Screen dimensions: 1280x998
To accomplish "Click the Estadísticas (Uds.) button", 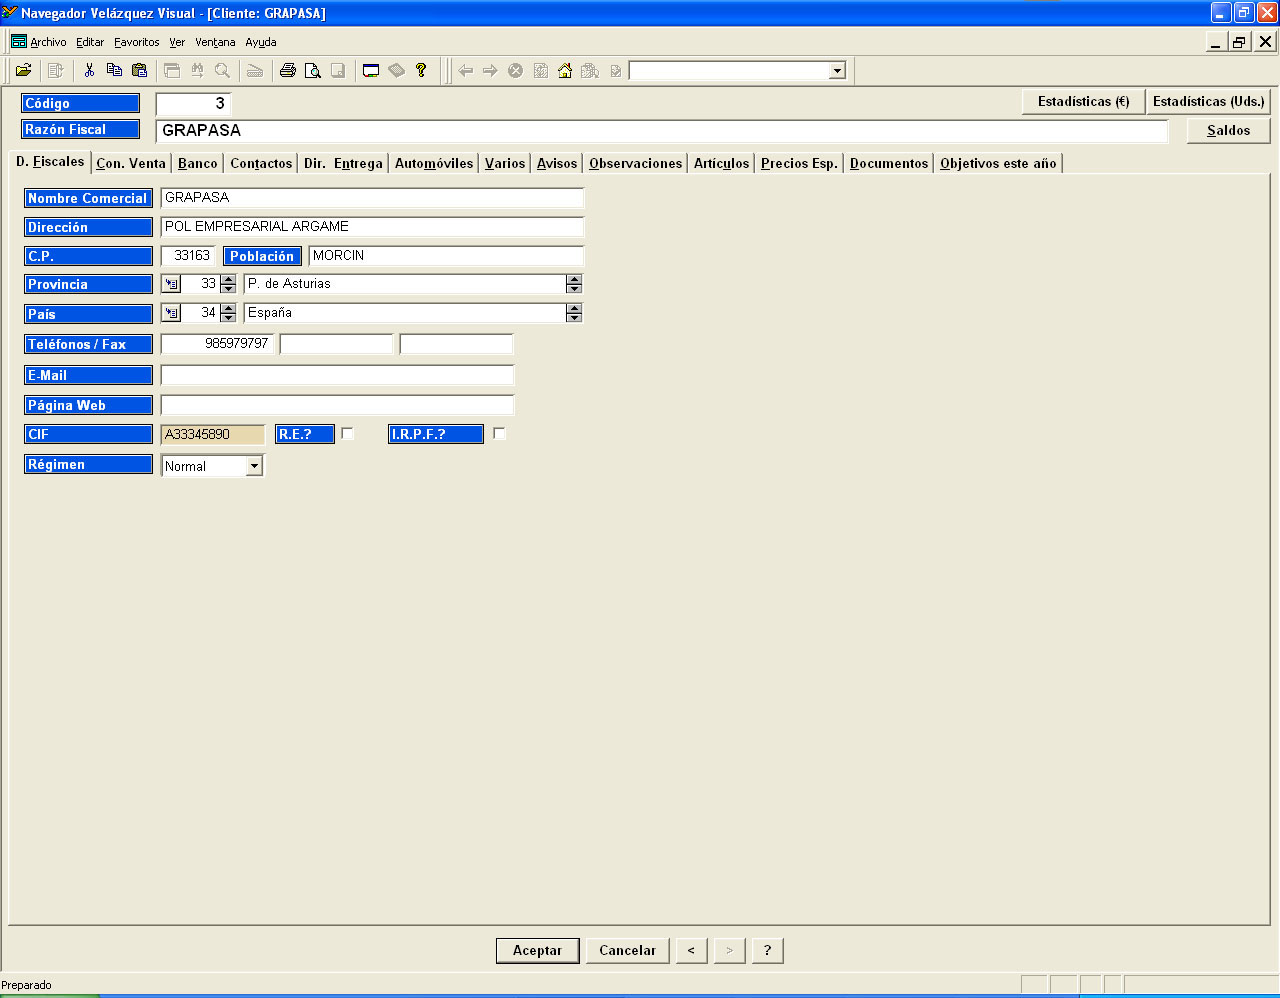I will [x=1208, y=101].
